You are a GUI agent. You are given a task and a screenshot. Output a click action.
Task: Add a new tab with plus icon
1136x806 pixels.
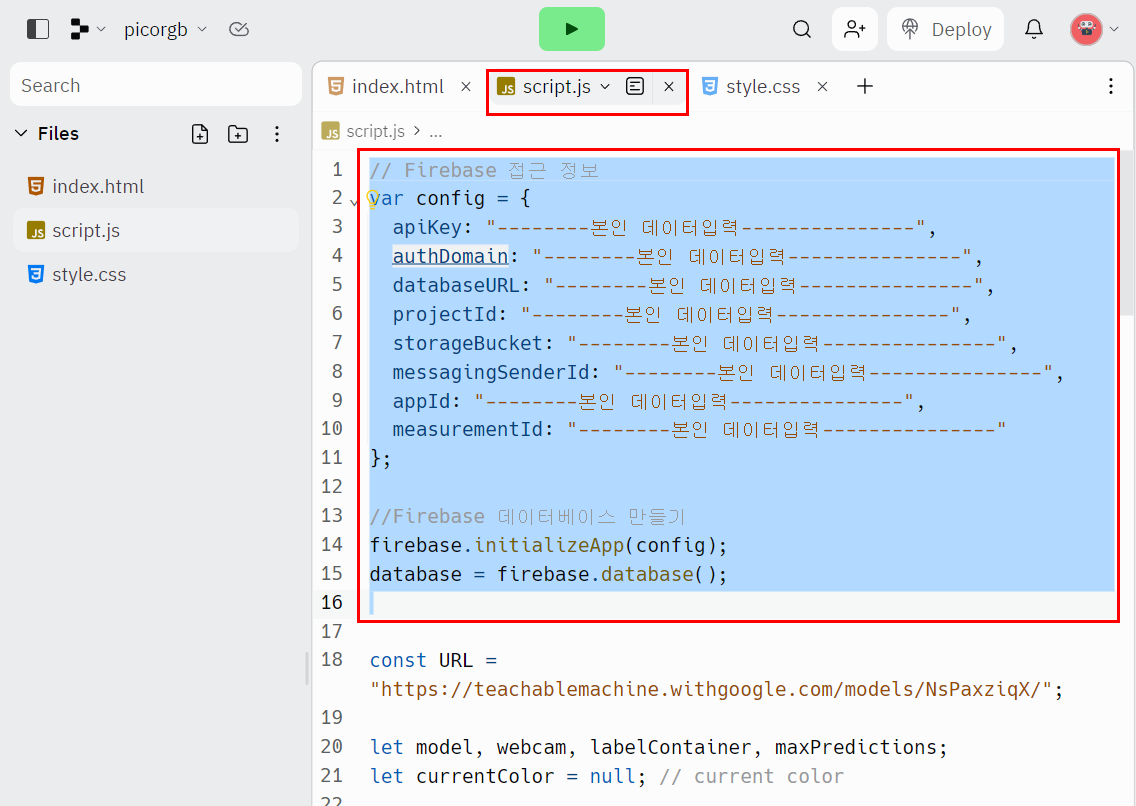click(864, 87)
